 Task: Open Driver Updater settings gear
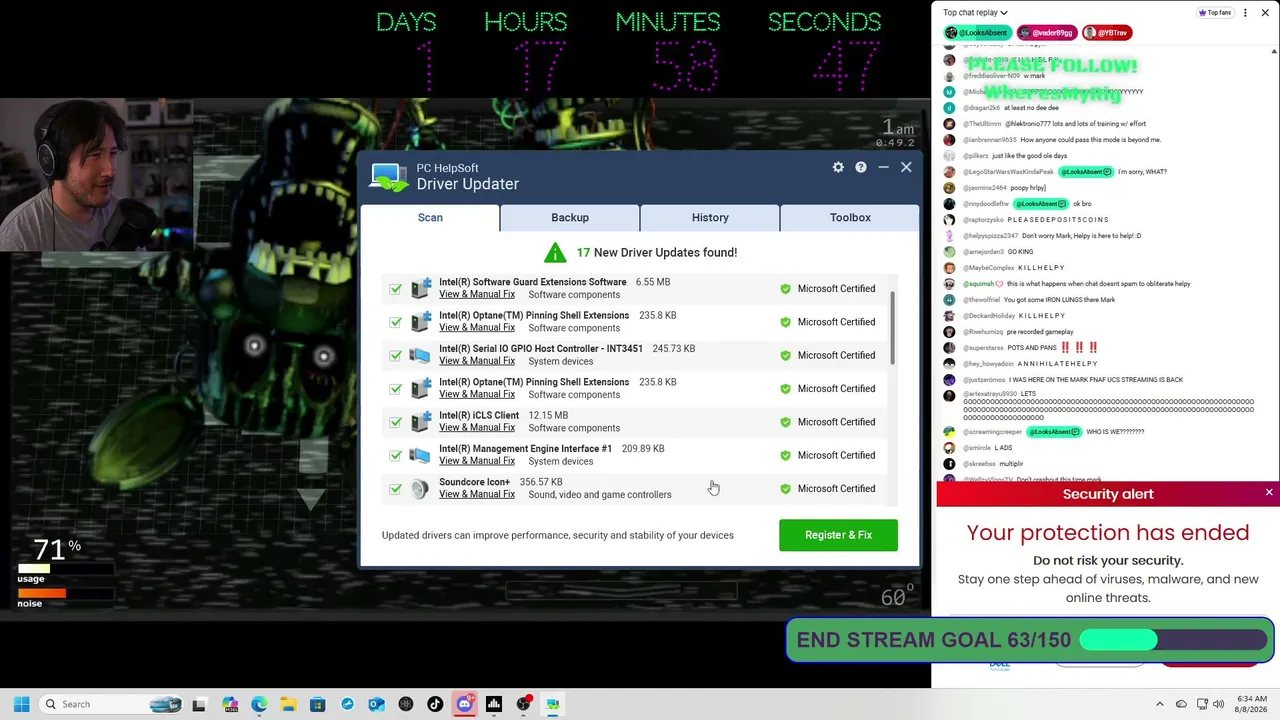(x=838, y=167)
